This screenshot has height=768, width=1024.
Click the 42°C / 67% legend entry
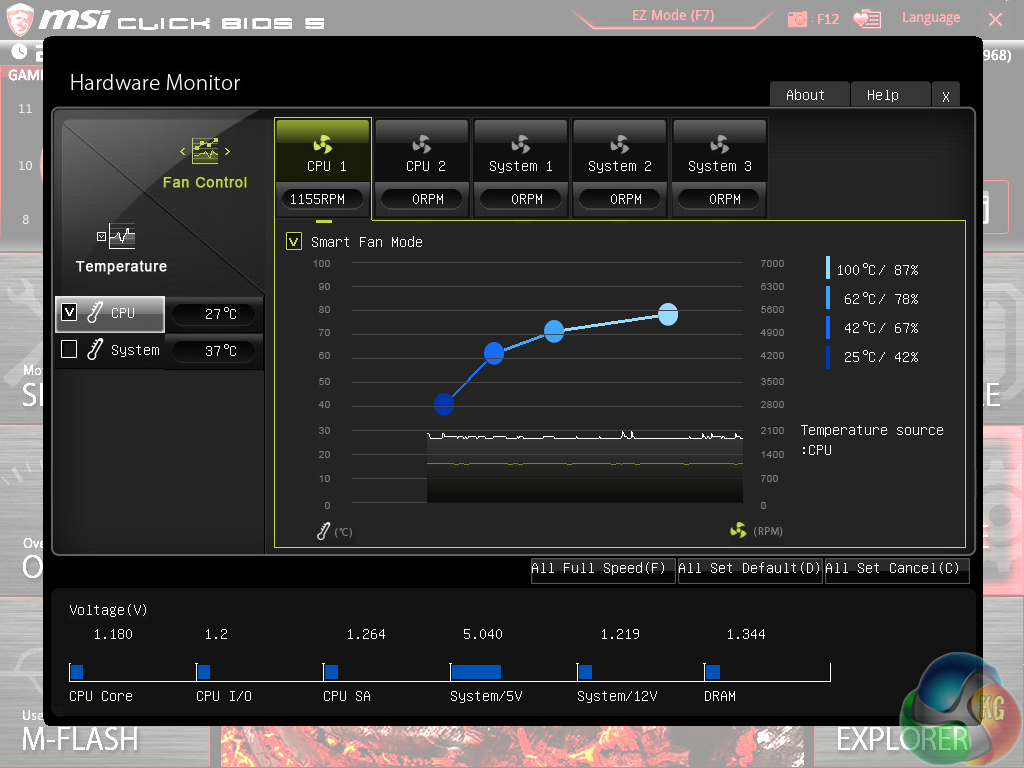(873, 327)
